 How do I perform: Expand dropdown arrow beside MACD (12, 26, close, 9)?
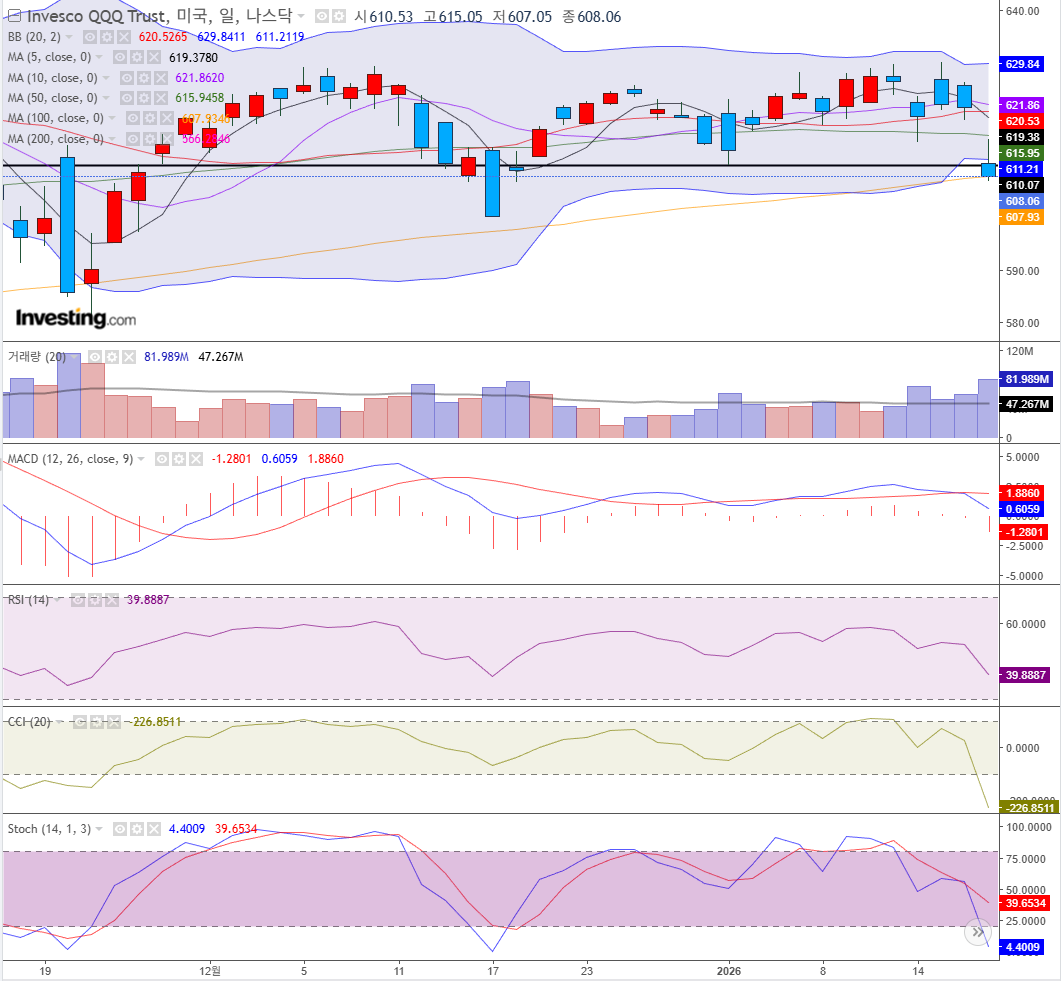(x=141, y=459)
